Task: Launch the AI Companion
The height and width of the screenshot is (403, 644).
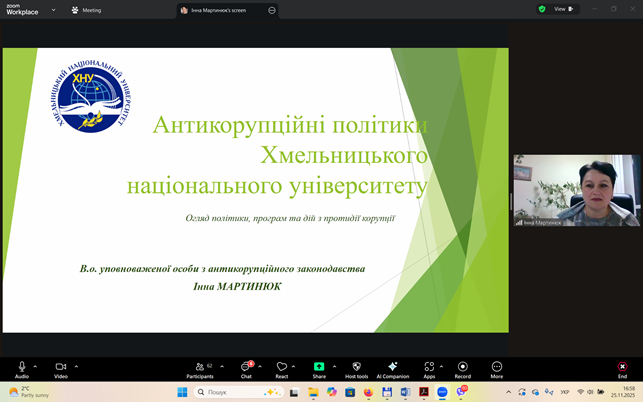Action: pos(393,367)
